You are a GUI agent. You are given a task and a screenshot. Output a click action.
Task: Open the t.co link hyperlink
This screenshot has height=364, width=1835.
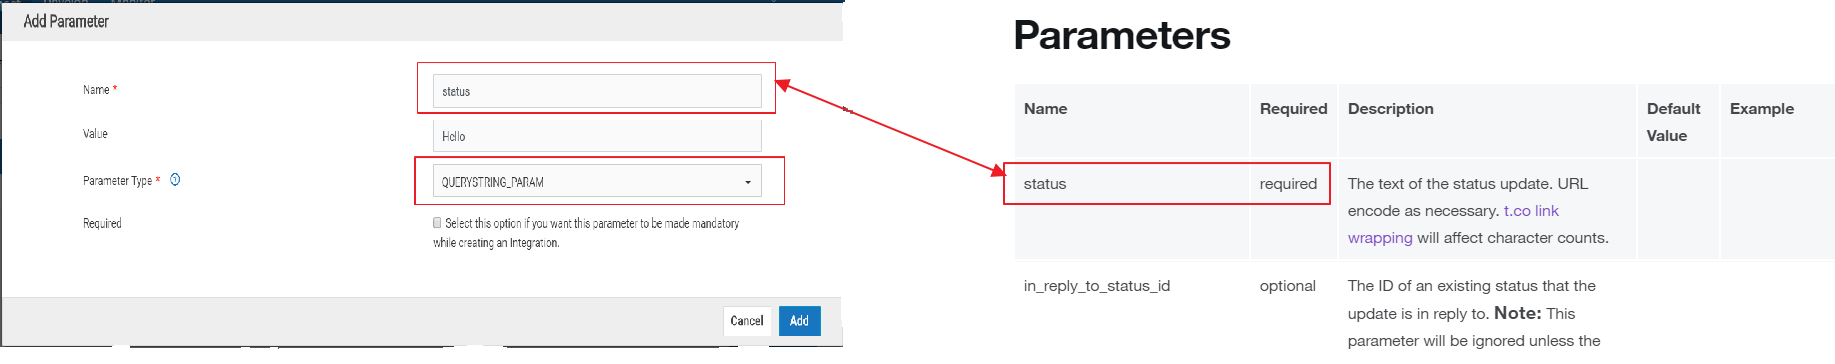point(1531,211)
